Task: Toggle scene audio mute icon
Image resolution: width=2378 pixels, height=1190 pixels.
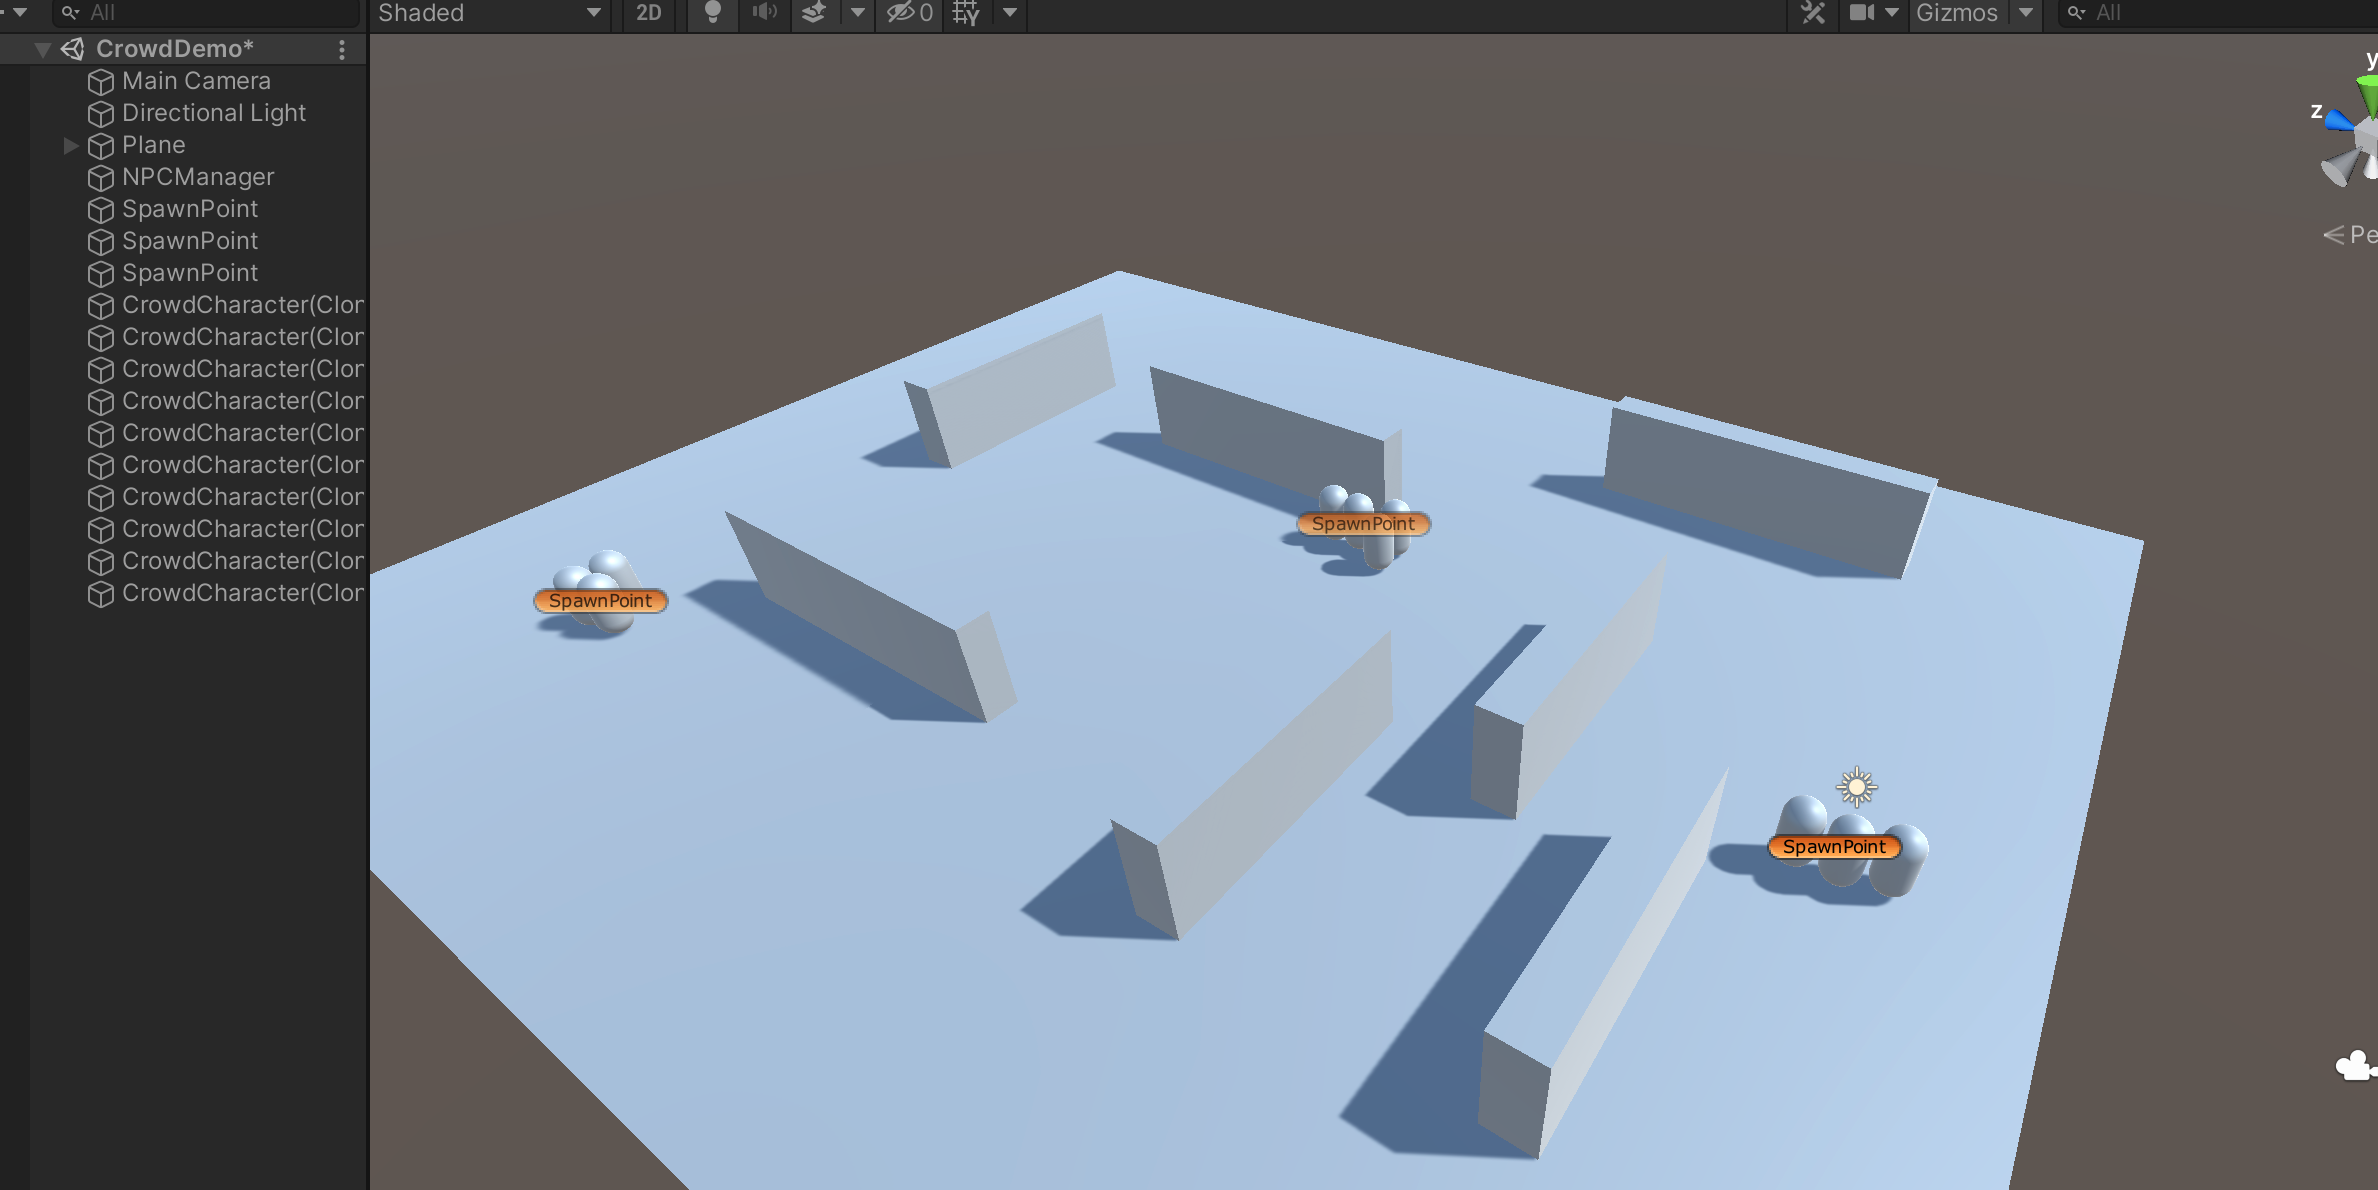Action: [x=763, y=12]
